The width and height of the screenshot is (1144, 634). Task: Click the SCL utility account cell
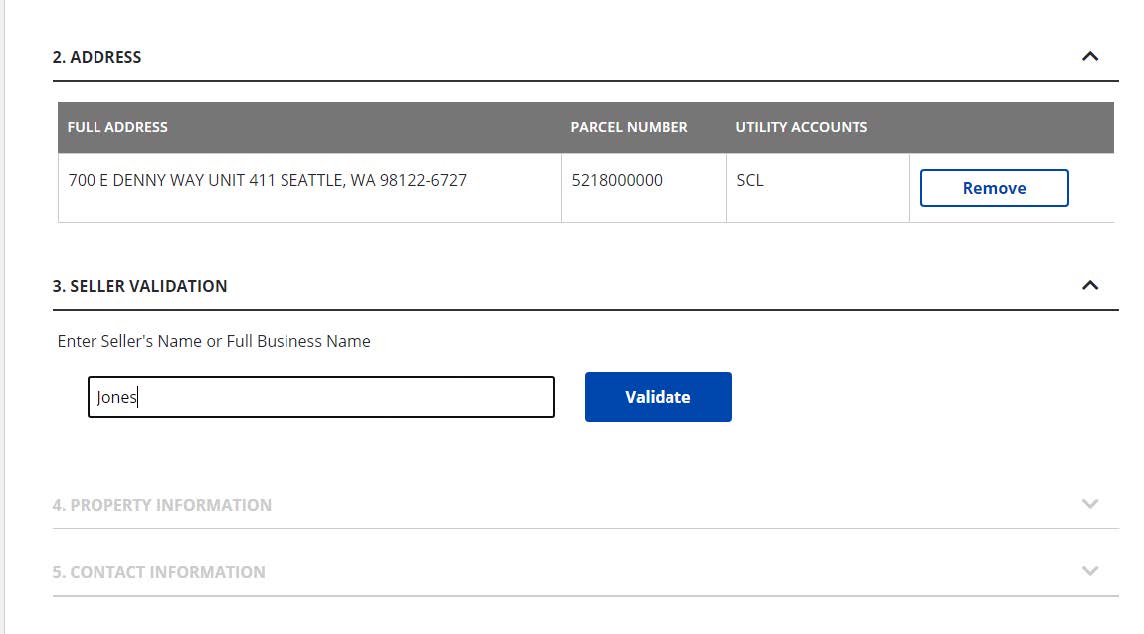pyautogui.click(x=749, y=181)
